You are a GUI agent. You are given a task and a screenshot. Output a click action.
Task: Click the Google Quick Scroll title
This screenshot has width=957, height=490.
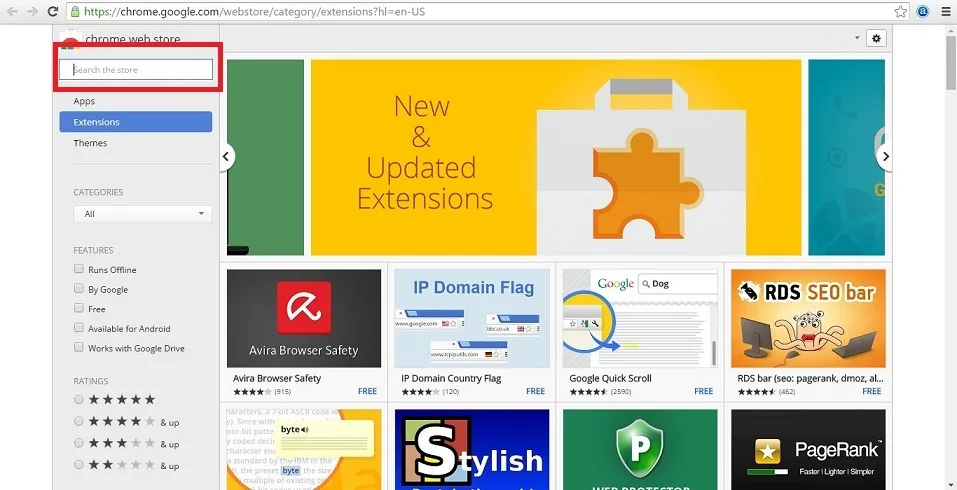coord(610,378)
